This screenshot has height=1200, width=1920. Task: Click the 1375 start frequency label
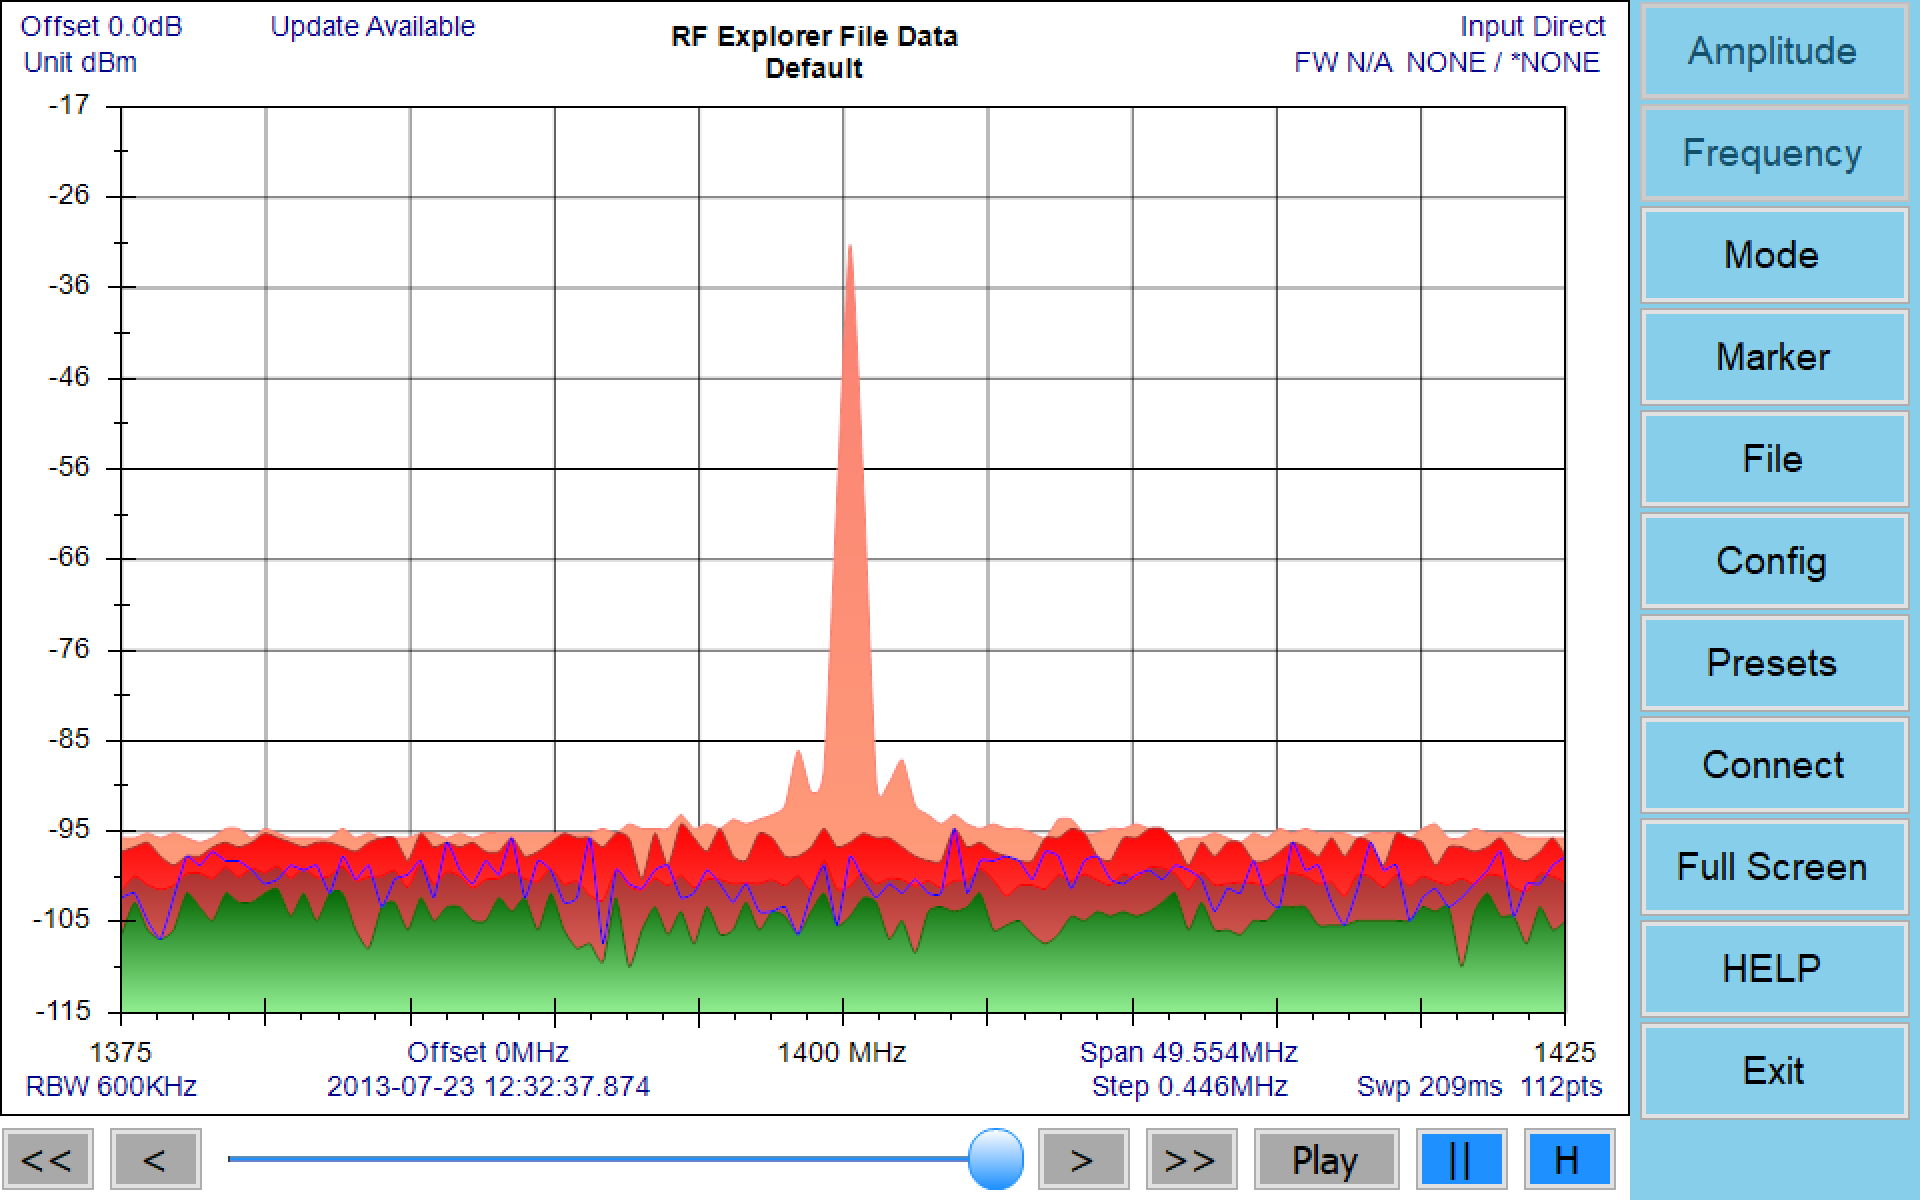tap(121, 1052)
